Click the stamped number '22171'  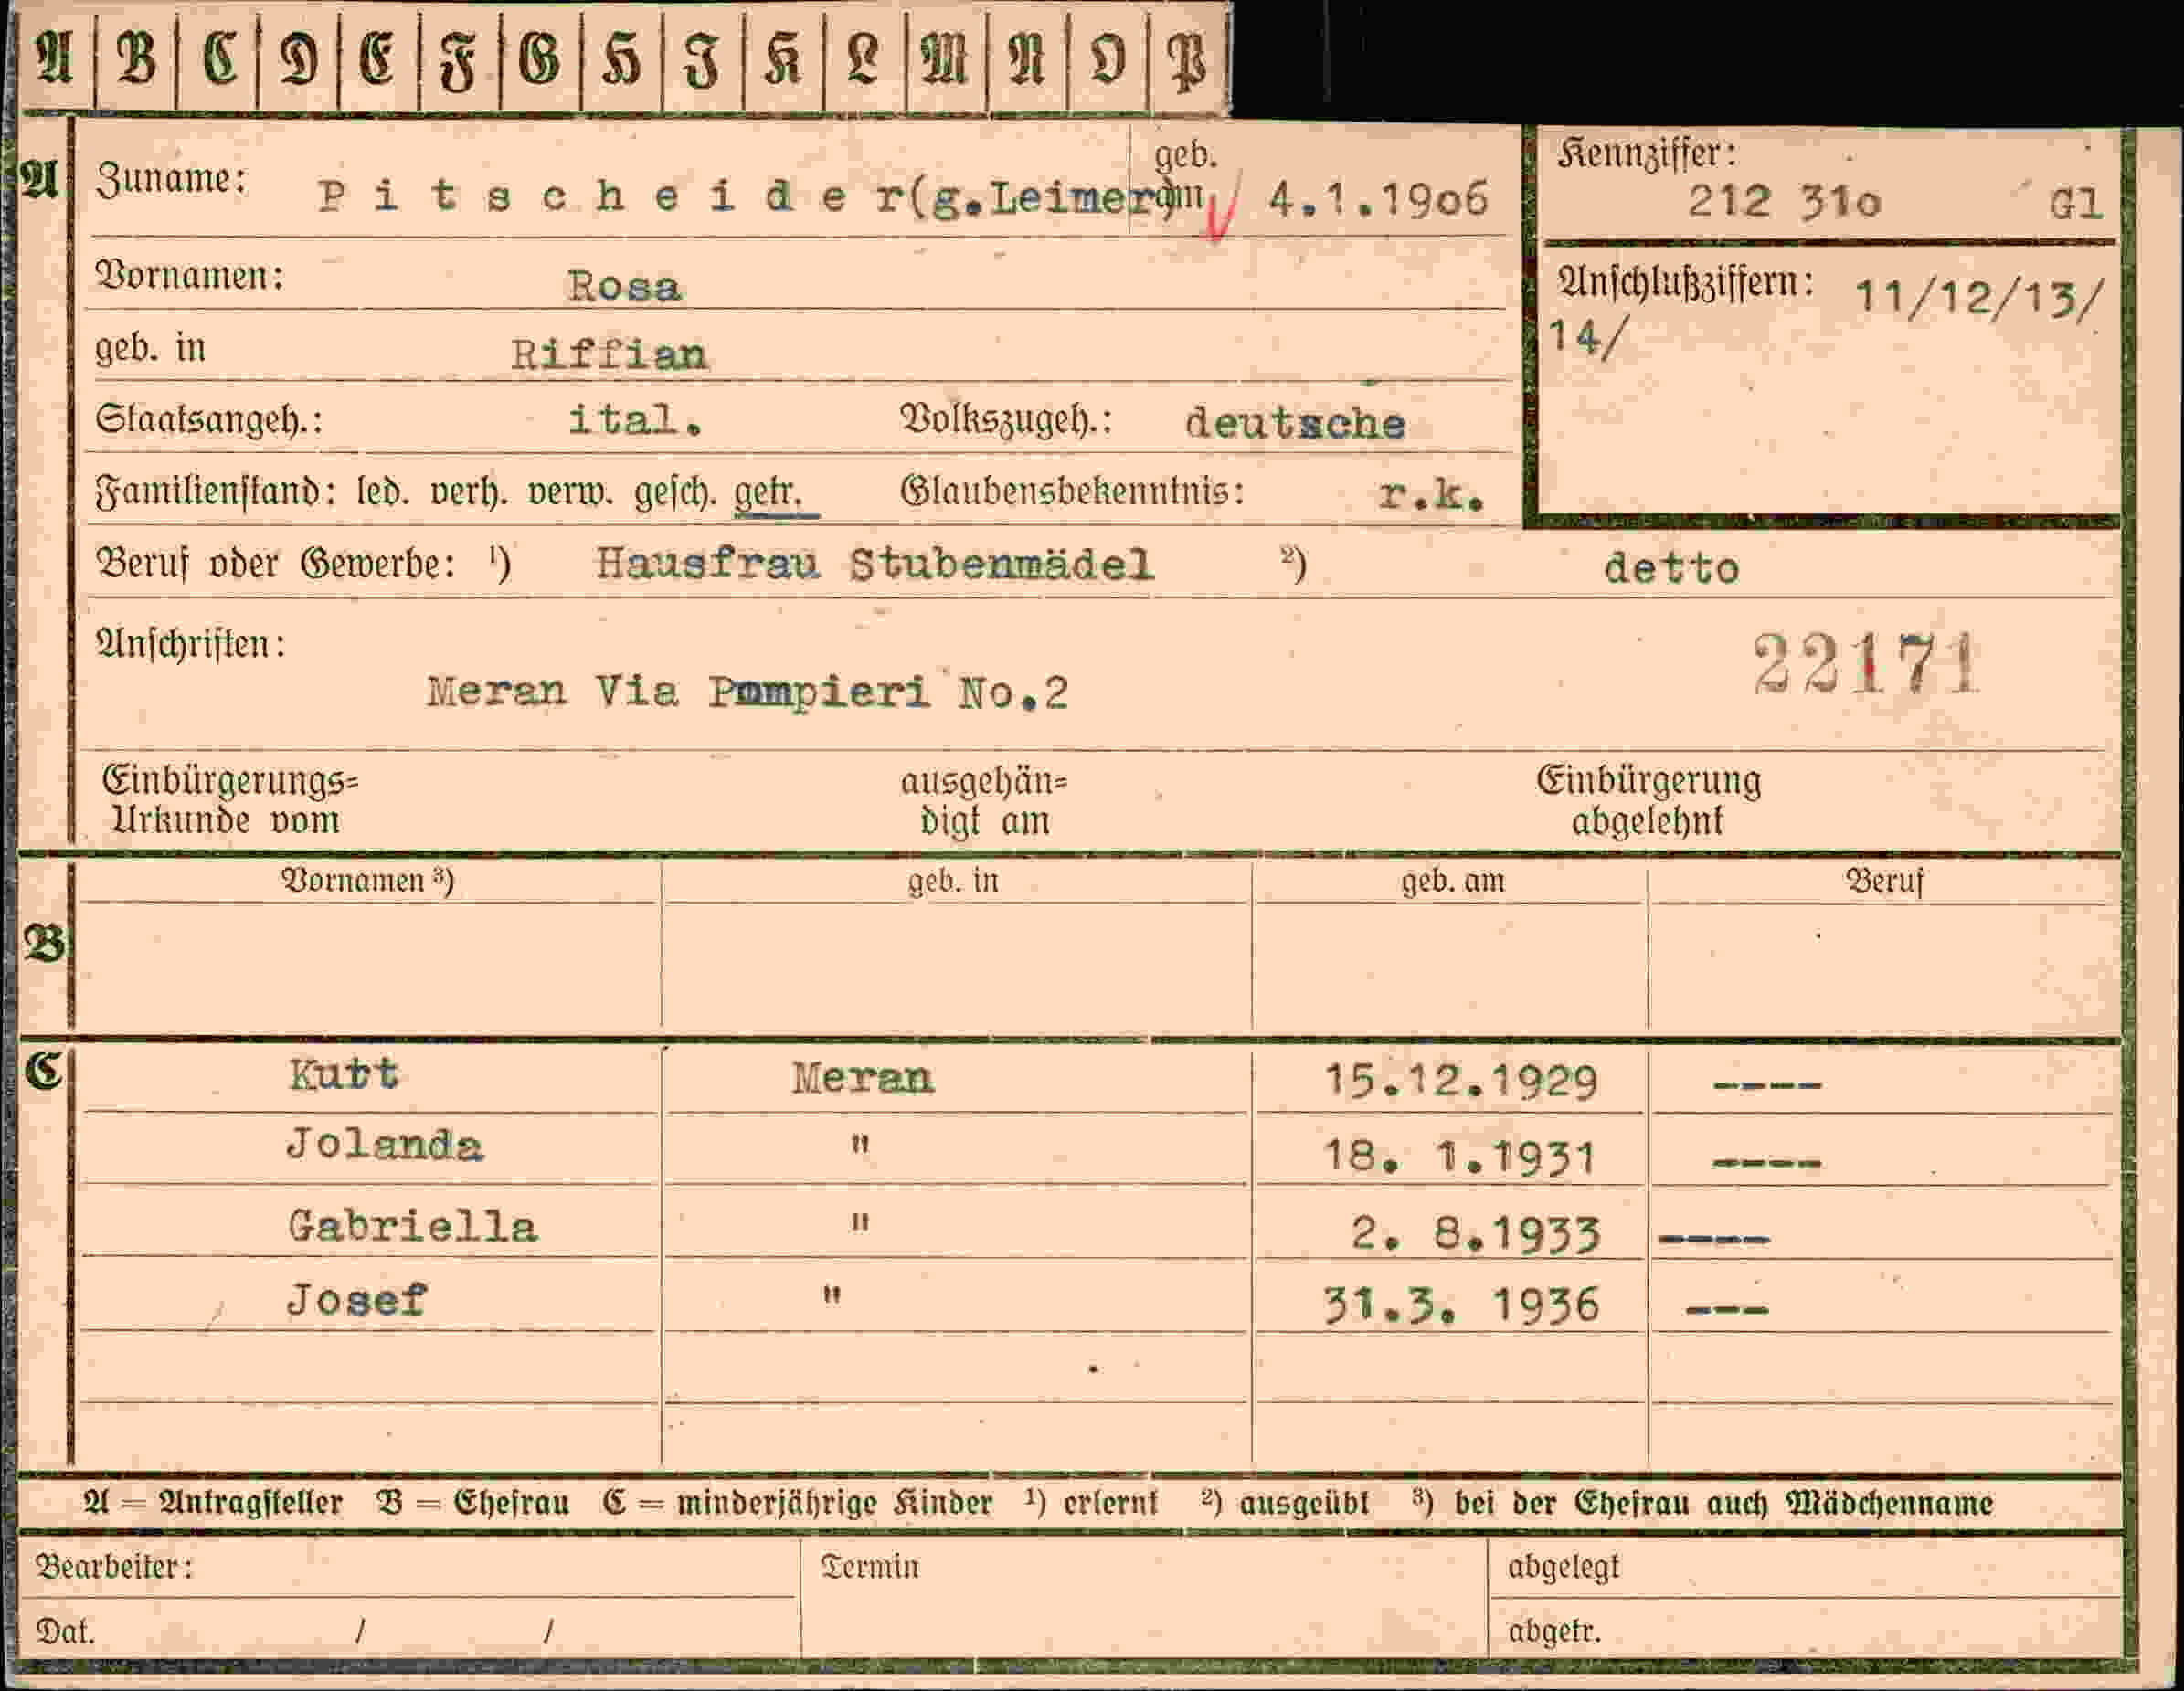(x=1866, y=664)
